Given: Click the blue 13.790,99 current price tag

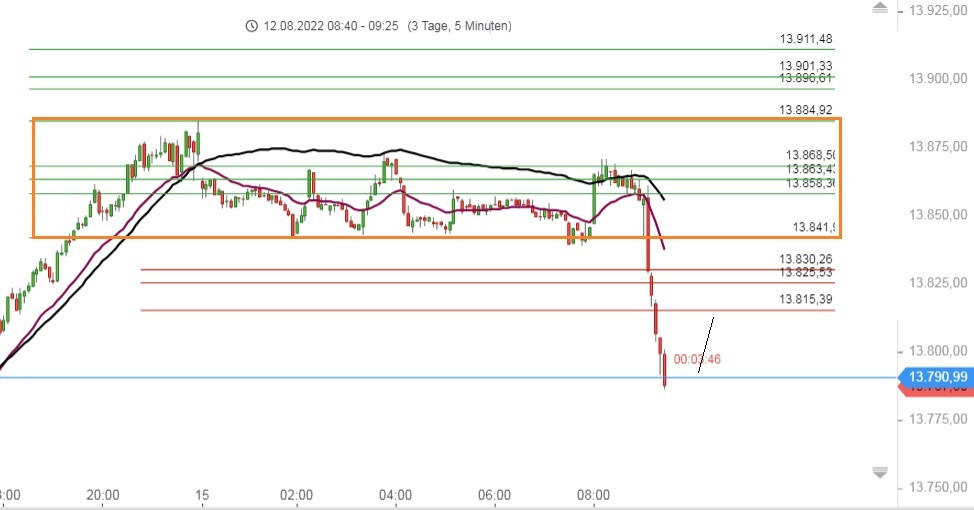Looking at the screenshot, I should [936, 376].
